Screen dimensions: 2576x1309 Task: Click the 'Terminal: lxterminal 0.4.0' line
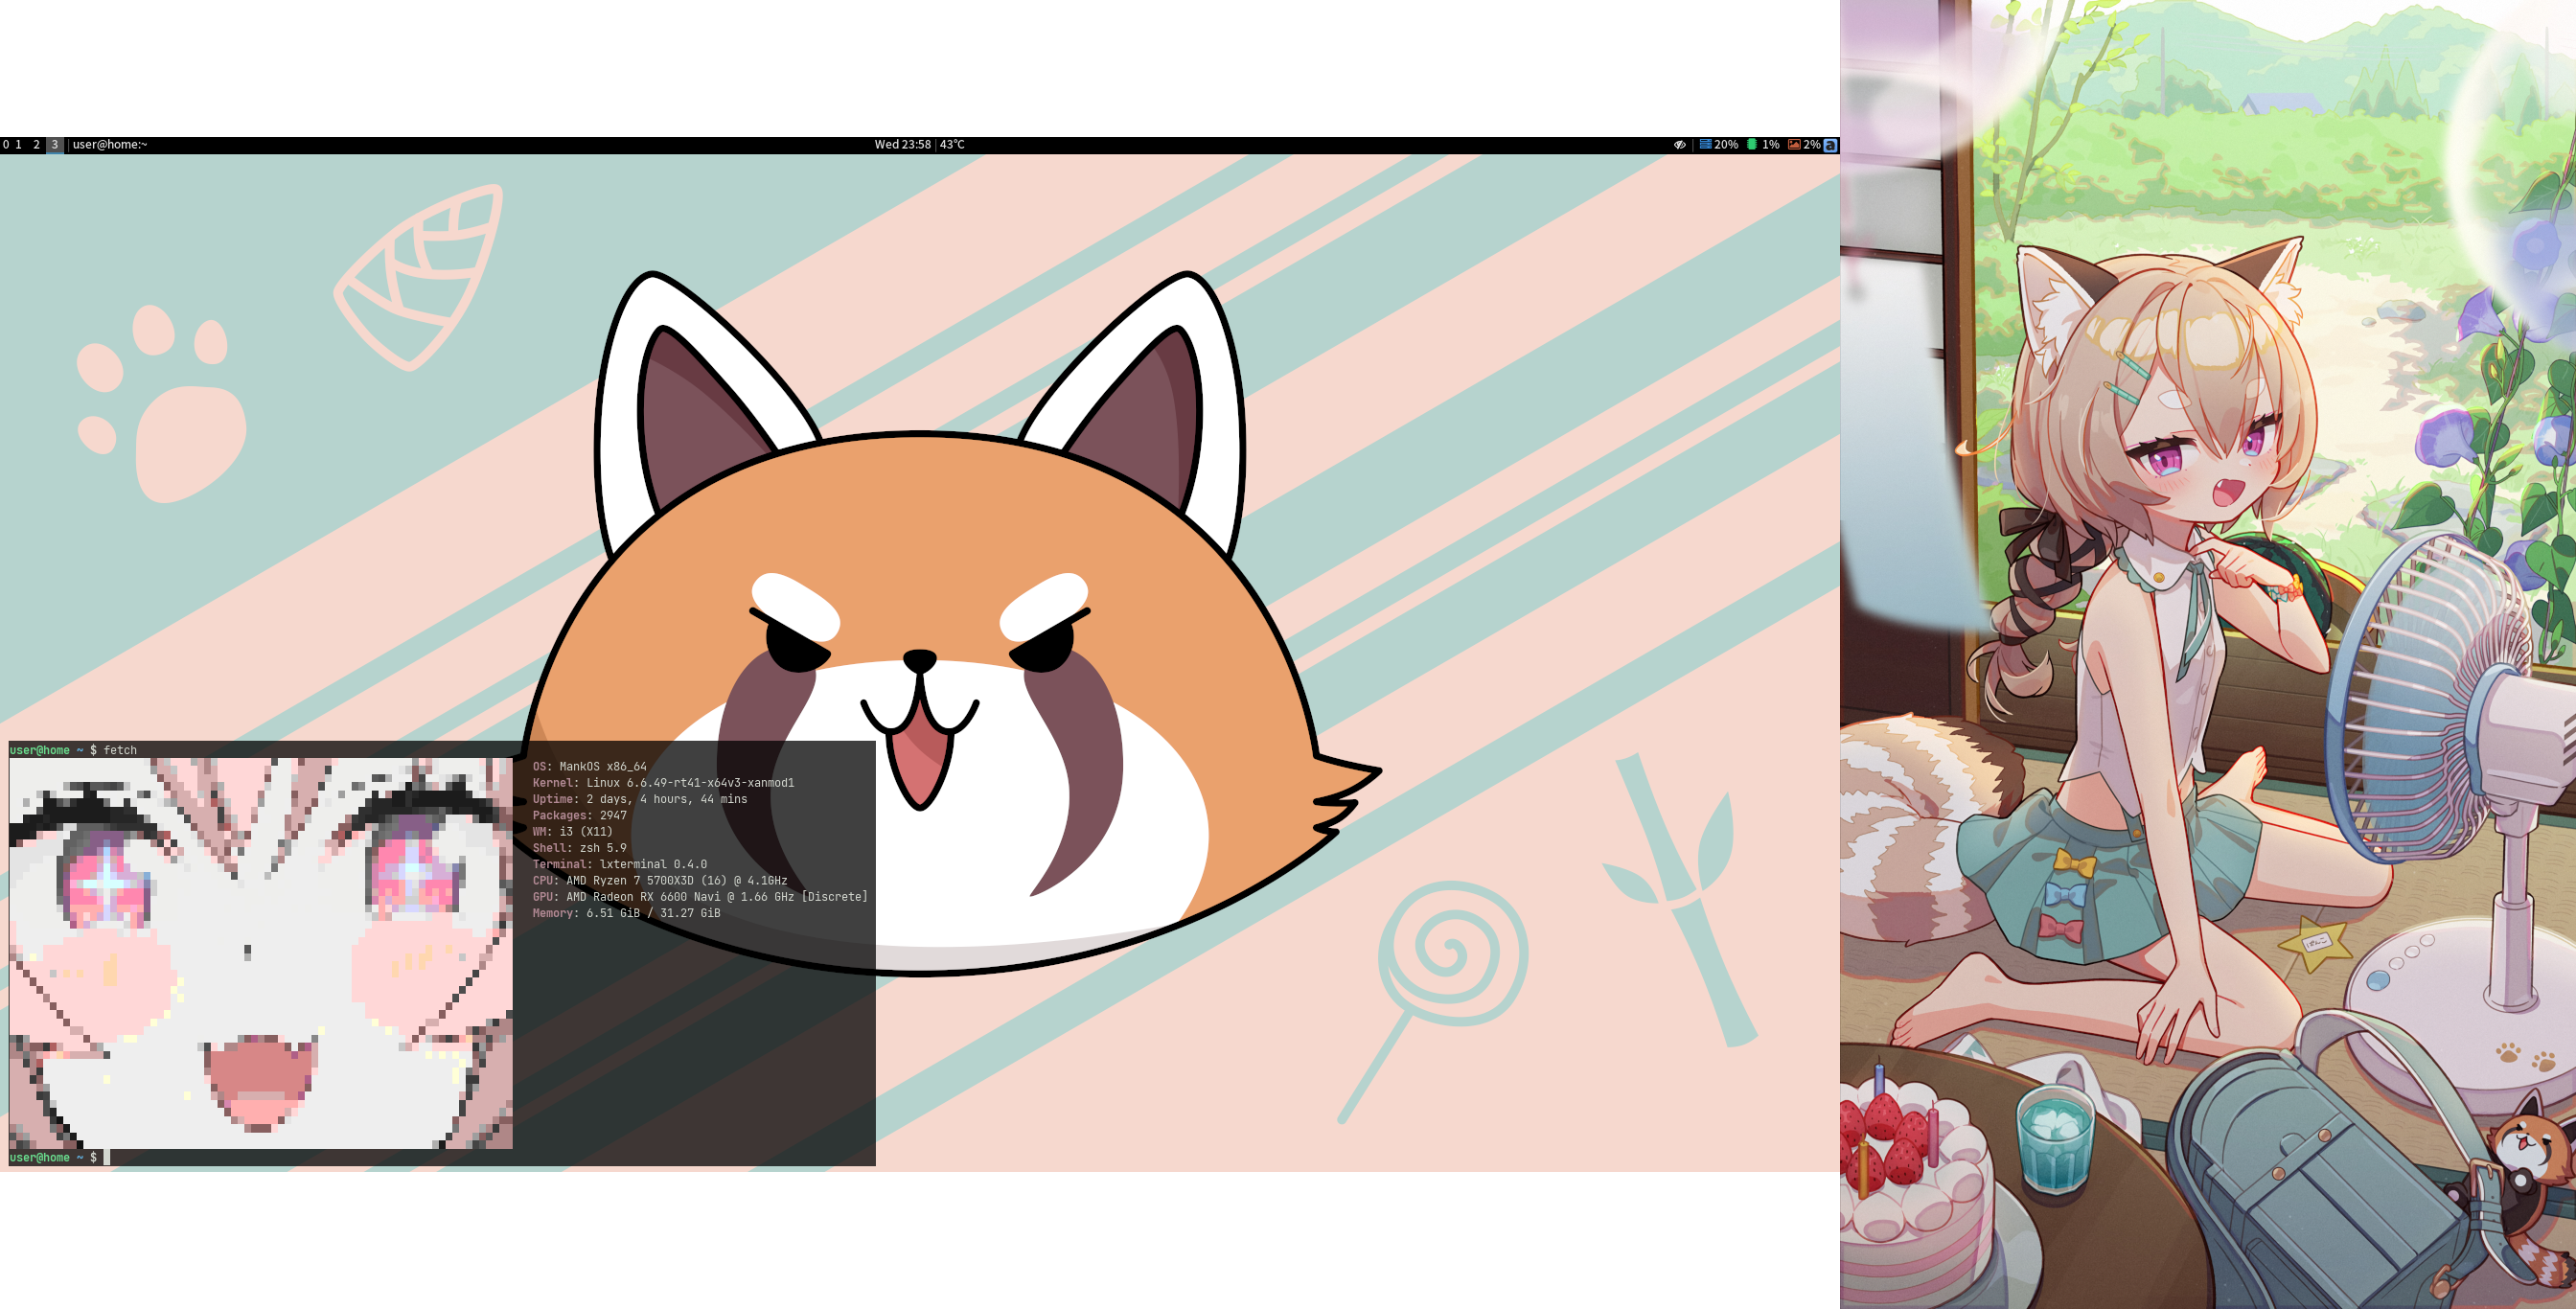tap(619, 864)
